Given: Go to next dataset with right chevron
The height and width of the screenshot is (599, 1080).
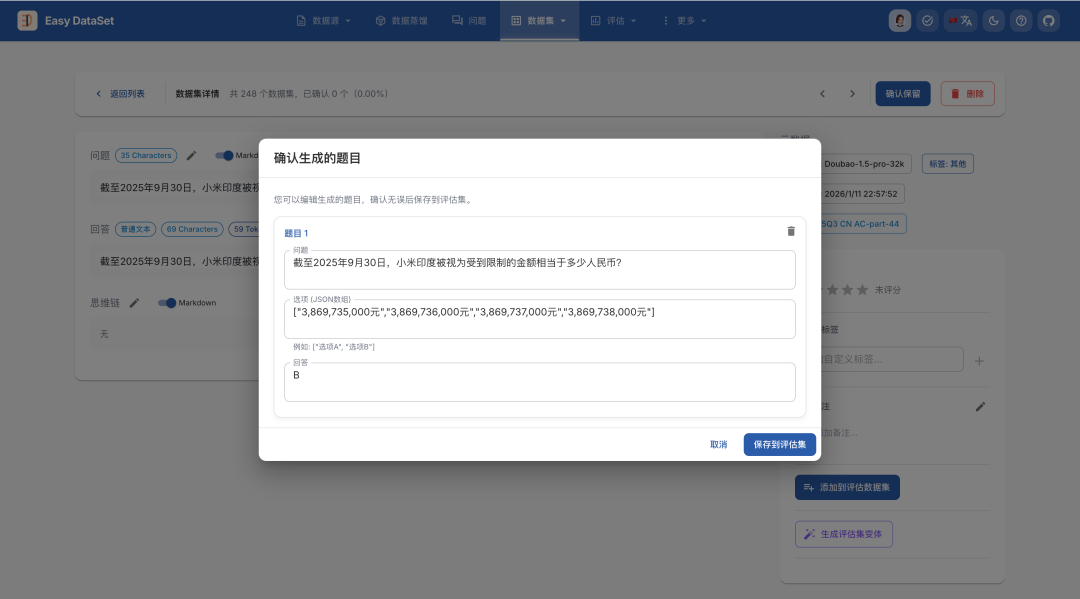Looking at the screenshot, I should coord(852,94).
